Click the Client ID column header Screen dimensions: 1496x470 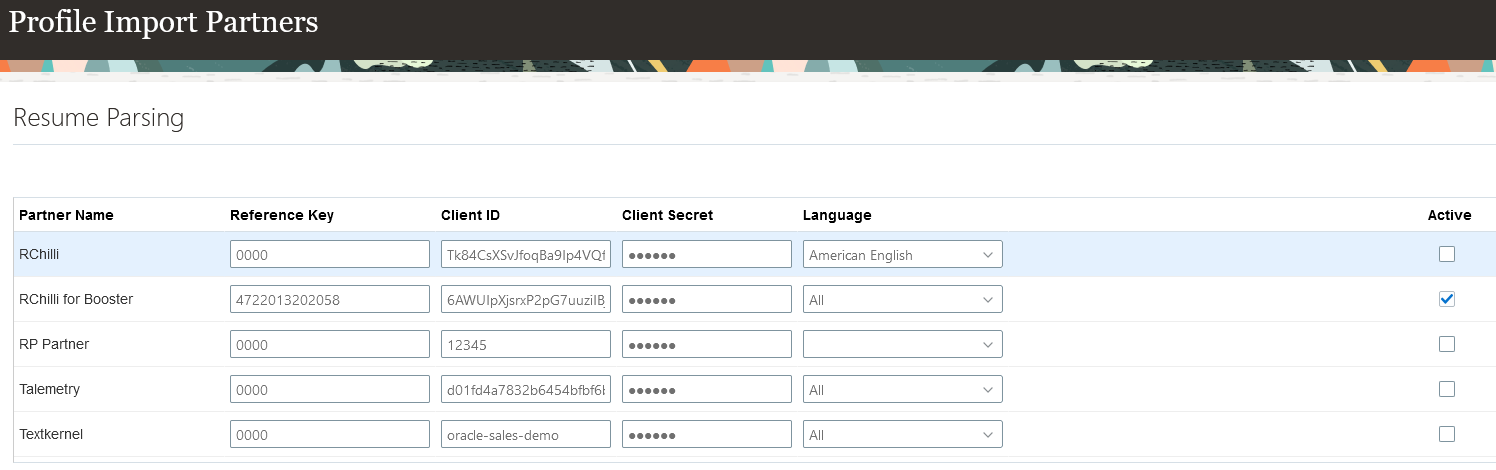pyautogui.click(x=470, y=215)
